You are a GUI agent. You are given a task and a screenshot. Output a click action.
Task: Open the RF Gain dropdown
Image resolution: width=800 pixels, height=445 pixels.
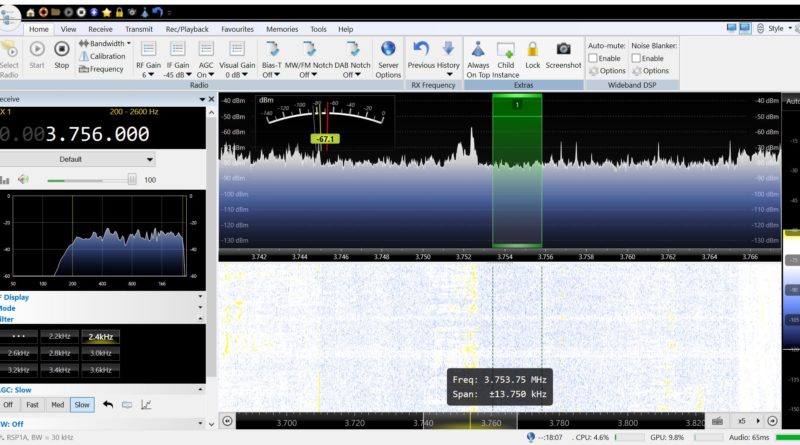148,60
